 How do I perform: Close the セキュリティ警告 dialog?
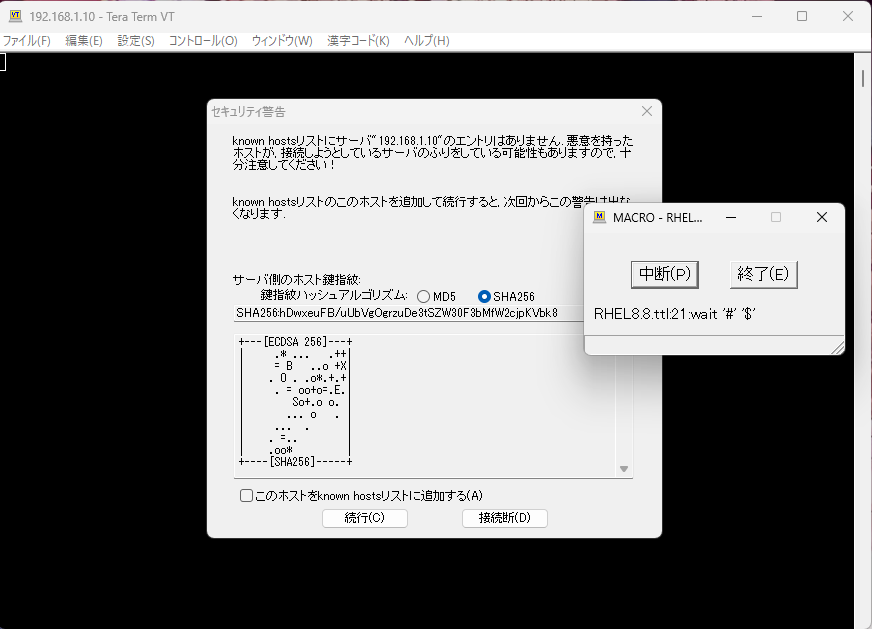point(647,111)
